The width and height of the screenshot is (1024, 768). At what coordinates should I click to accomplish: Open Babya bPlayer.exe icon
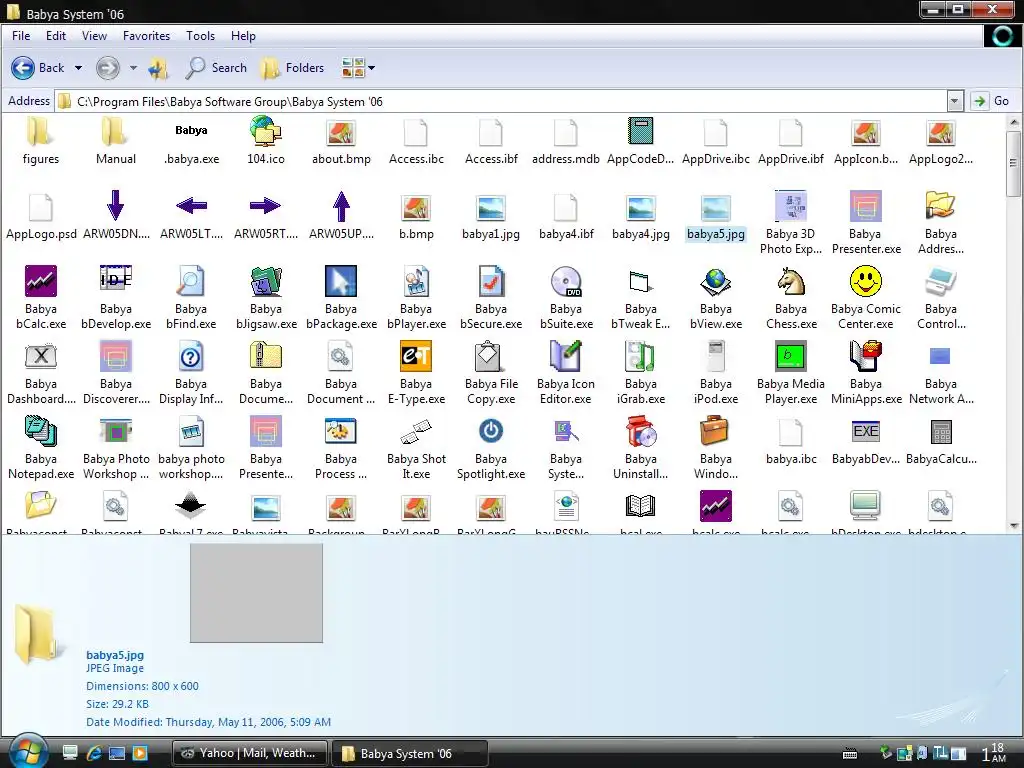[x=416, y=281]
